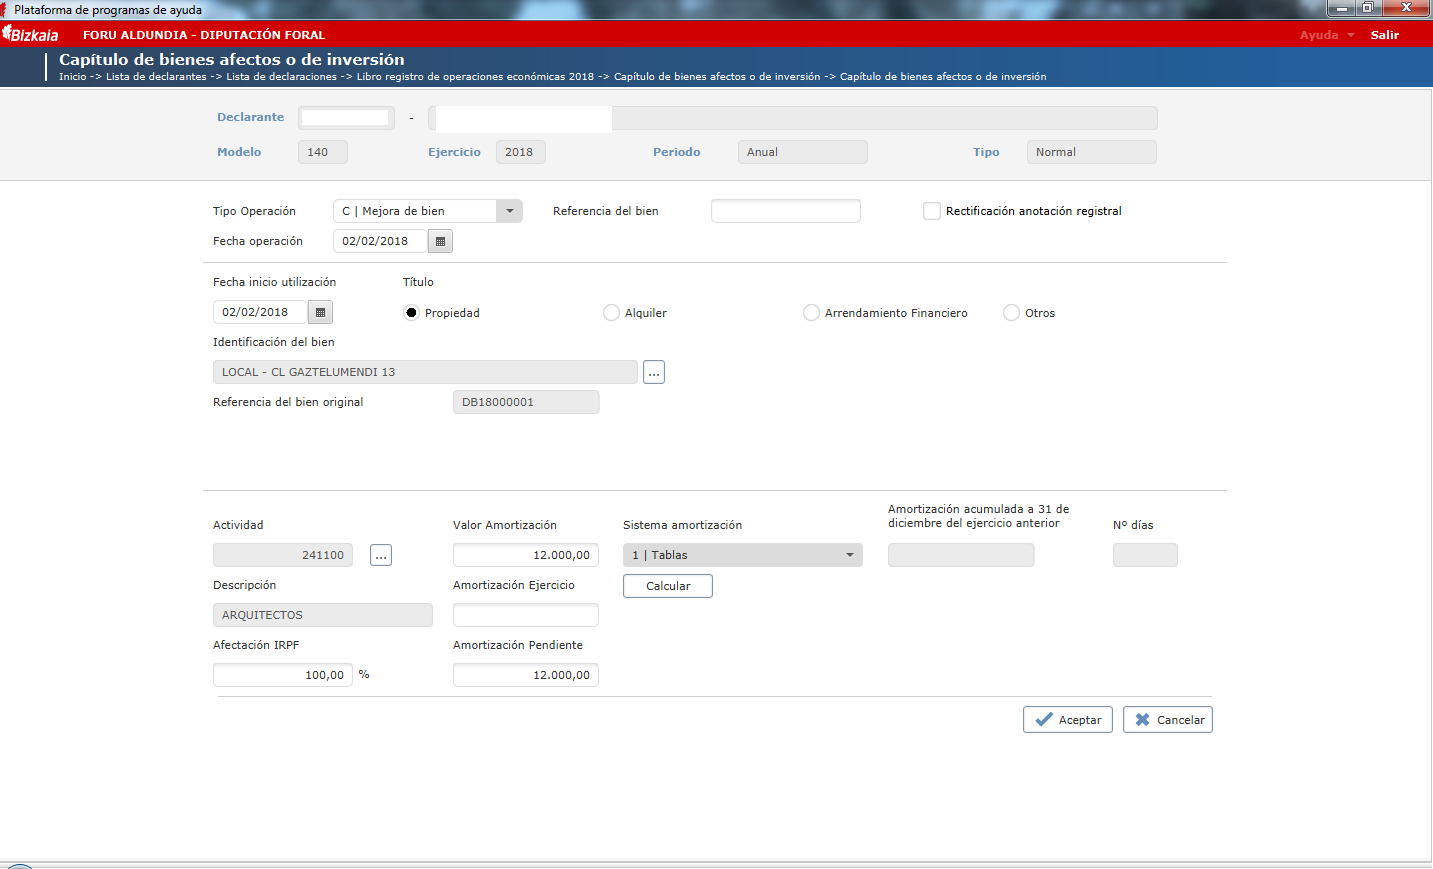Click the Tipo Normal field
This screenshot has width=1433, height=869.
click(x=1092, y=152)
